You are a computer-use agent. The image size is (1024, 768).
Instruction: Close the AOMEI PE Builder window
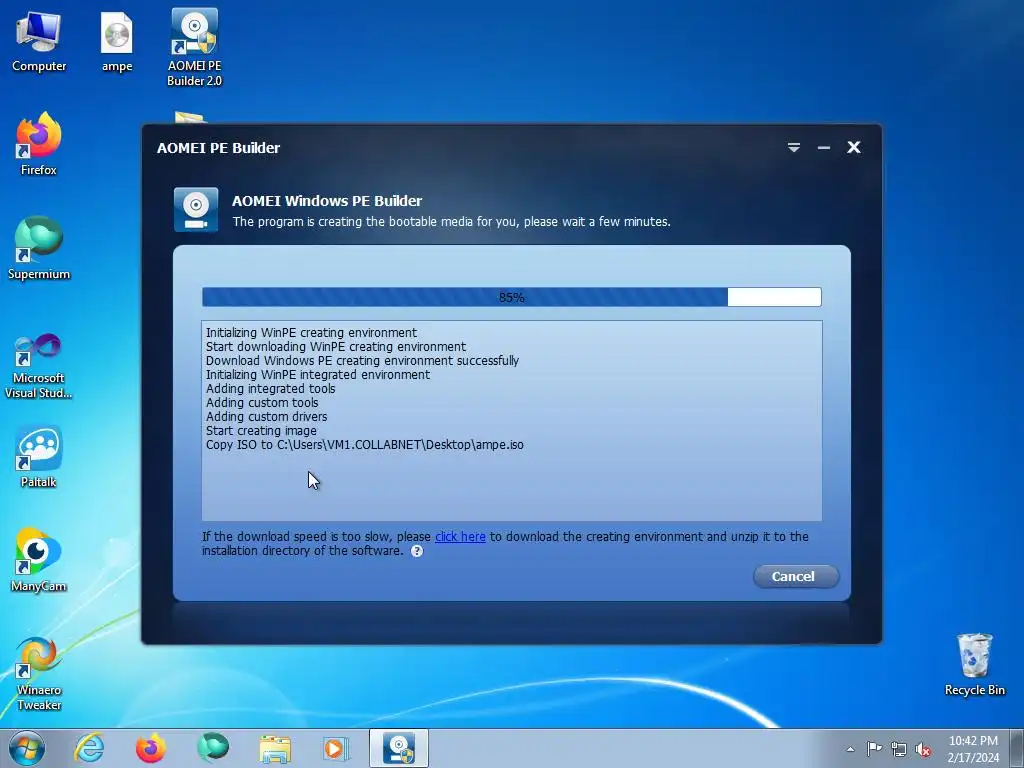[x=854, y=148]
